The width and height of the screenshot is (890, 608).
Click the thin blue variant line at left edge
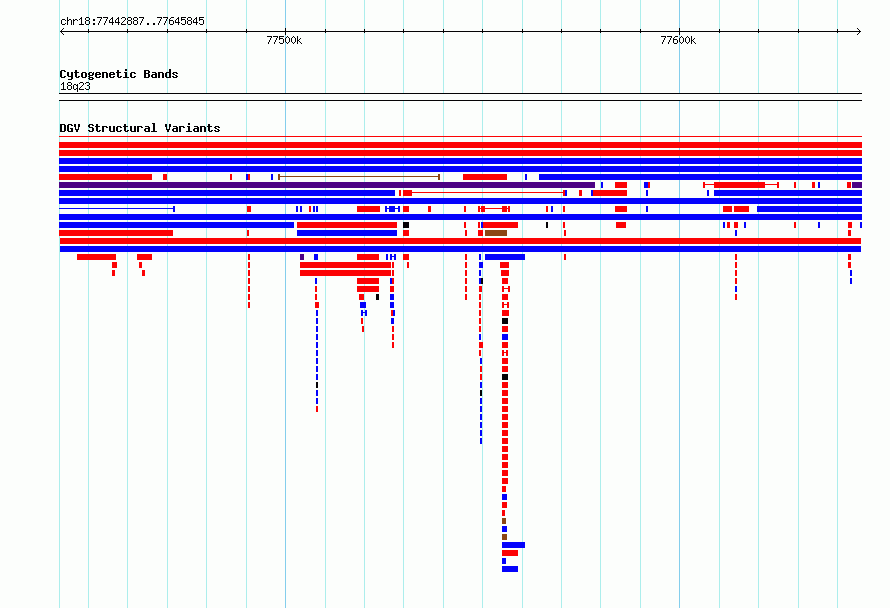tap(117, 209)
